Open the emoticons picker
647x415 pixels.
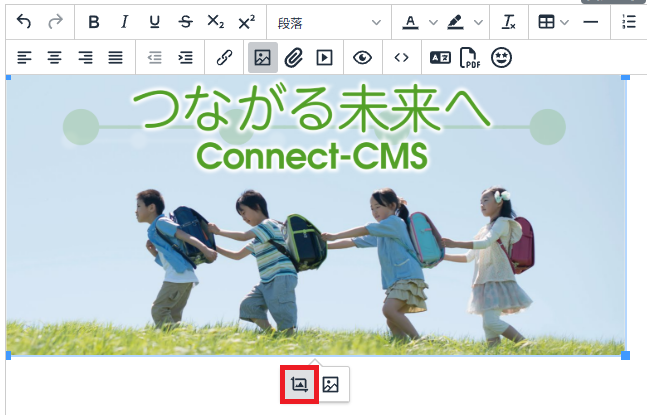[501, 57]
